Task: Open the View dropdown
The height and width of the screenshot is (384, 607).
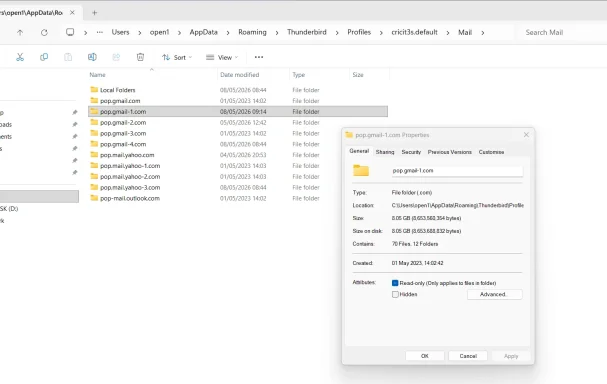Action: pos(222,57)
